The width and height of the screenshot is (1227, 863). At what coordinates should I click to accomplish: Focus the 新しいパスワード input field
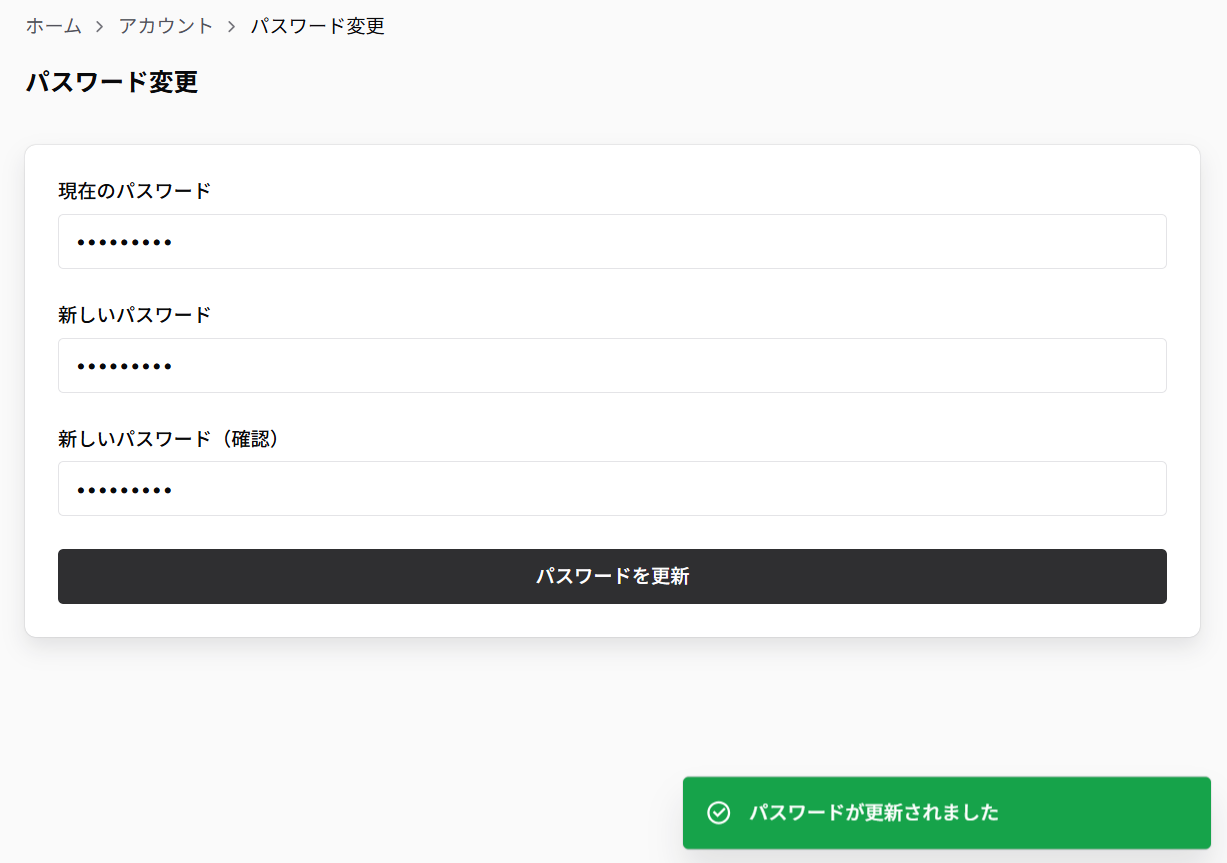coord(612,365)
